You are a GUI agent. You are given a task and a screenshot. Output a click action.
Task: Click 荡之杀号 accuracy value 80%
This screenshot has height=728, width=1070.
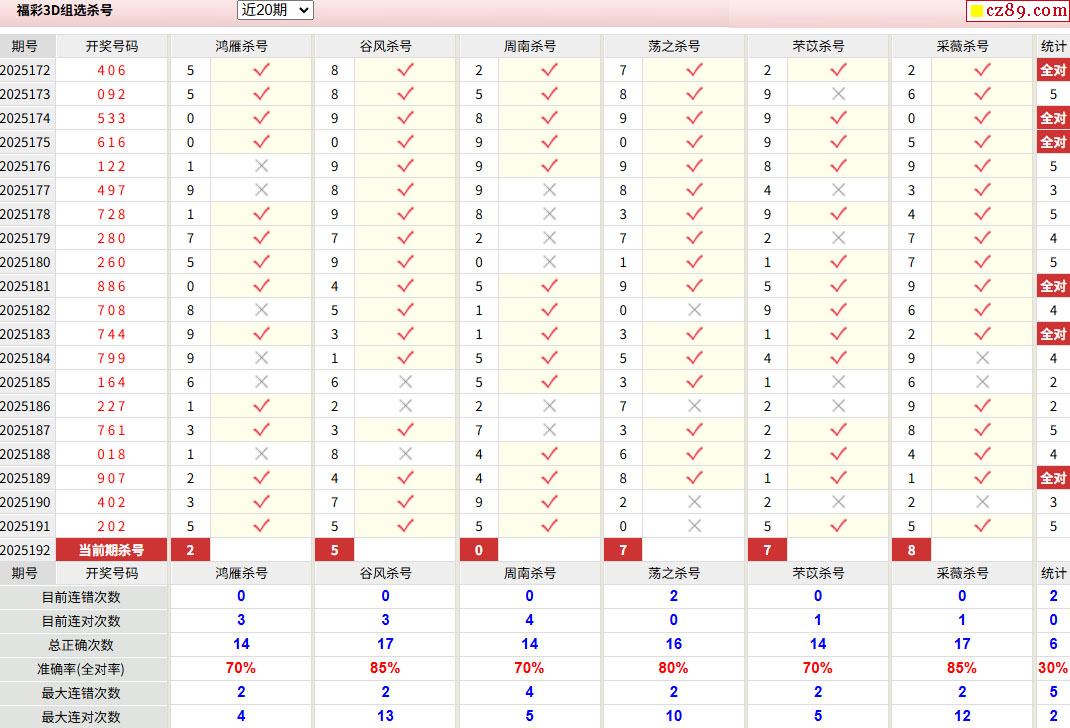click(674, 668)
